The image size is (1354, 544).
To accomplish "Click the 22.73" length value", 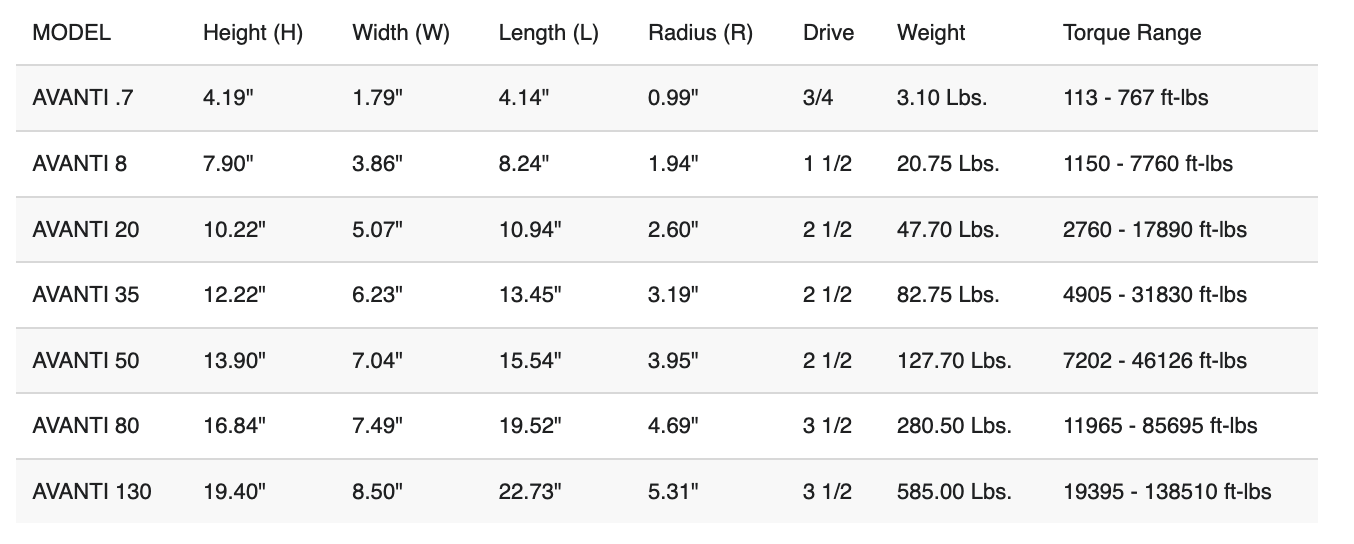I will (x=530, y=491).
